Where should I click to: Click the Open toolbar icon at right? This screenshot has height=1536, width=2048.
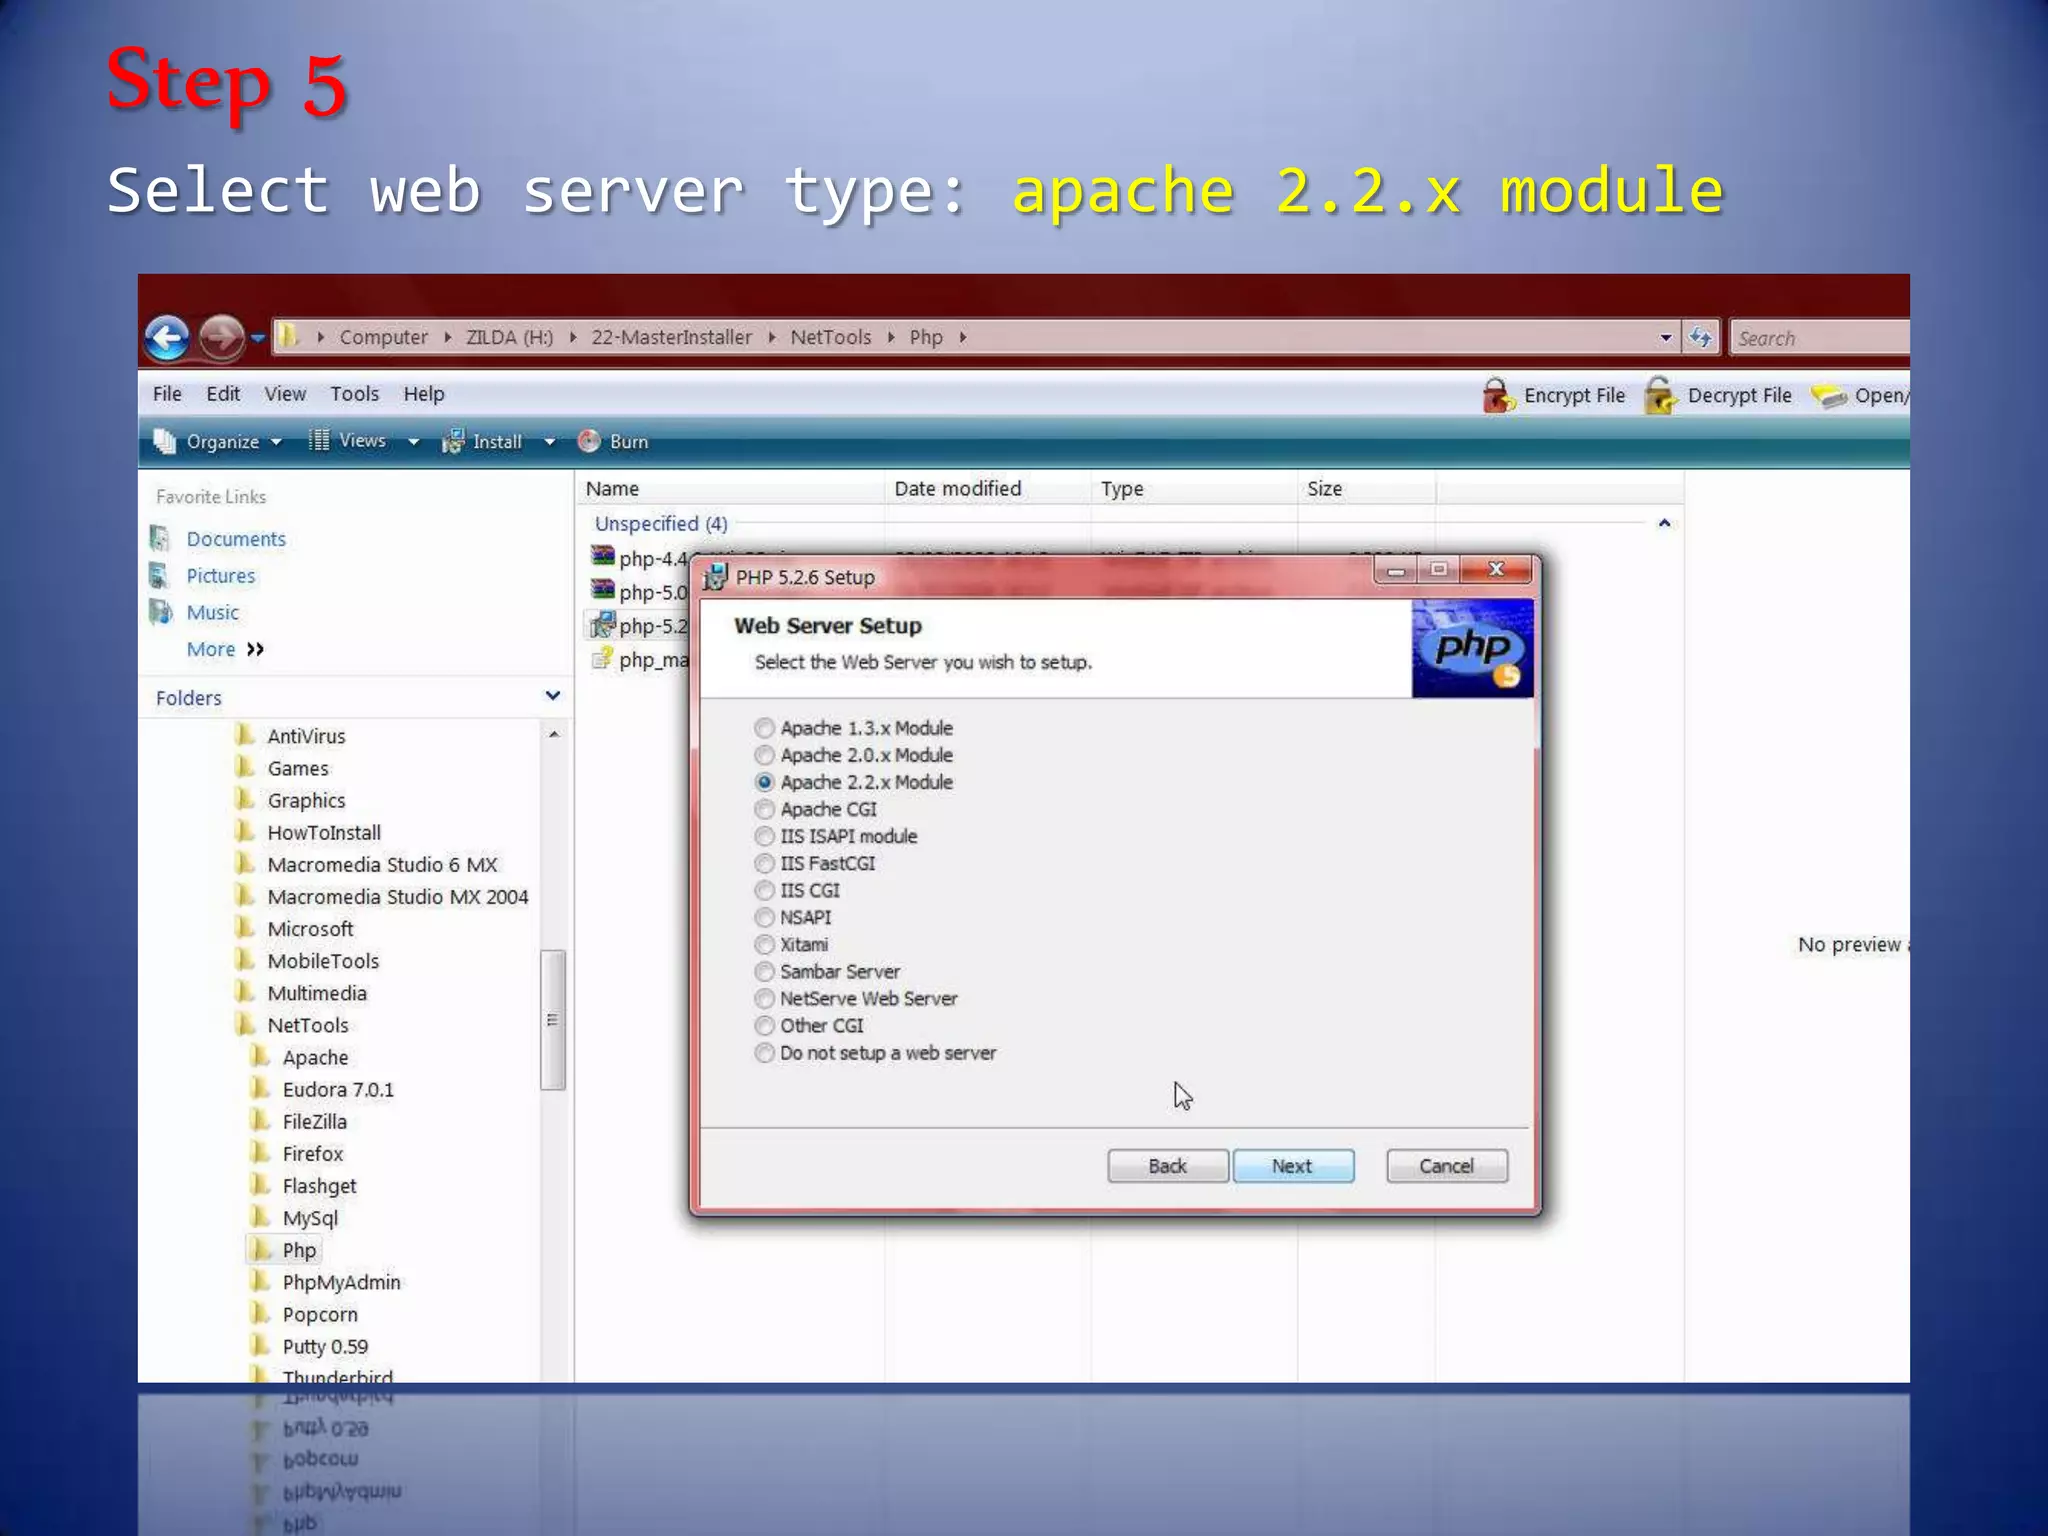[x=1829, y=396]
